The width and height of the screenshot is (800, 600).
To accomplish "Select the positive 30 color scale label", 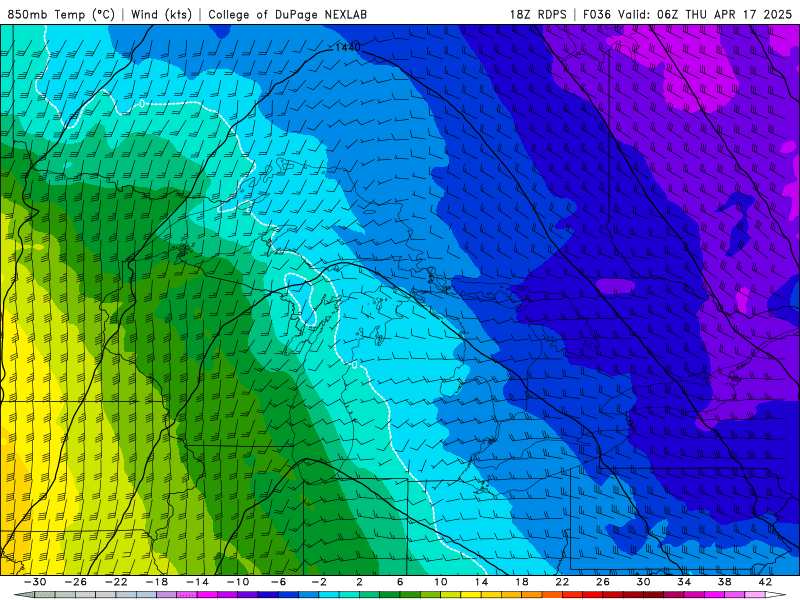I will tap(643, 582).
